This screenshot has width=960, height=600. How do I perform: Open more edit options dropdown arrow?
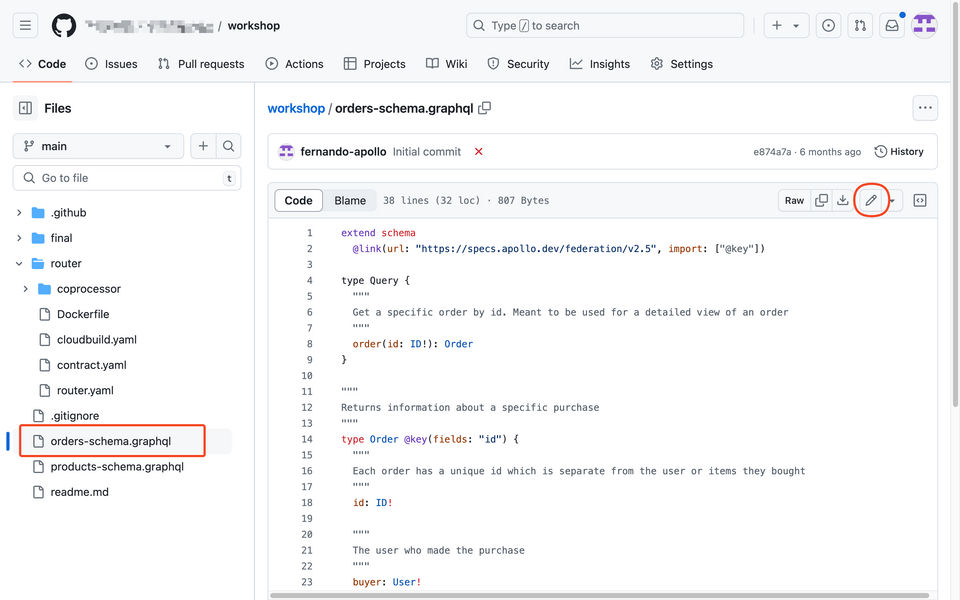[893, 200]
